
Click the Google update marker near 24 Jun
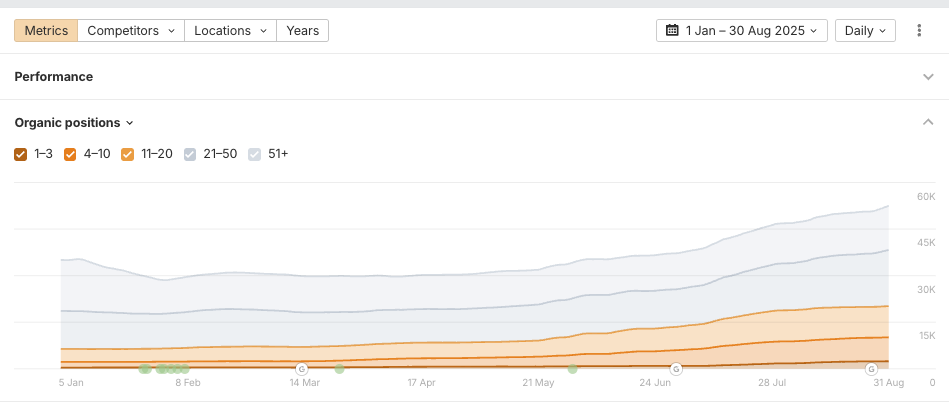pos(676,369)
